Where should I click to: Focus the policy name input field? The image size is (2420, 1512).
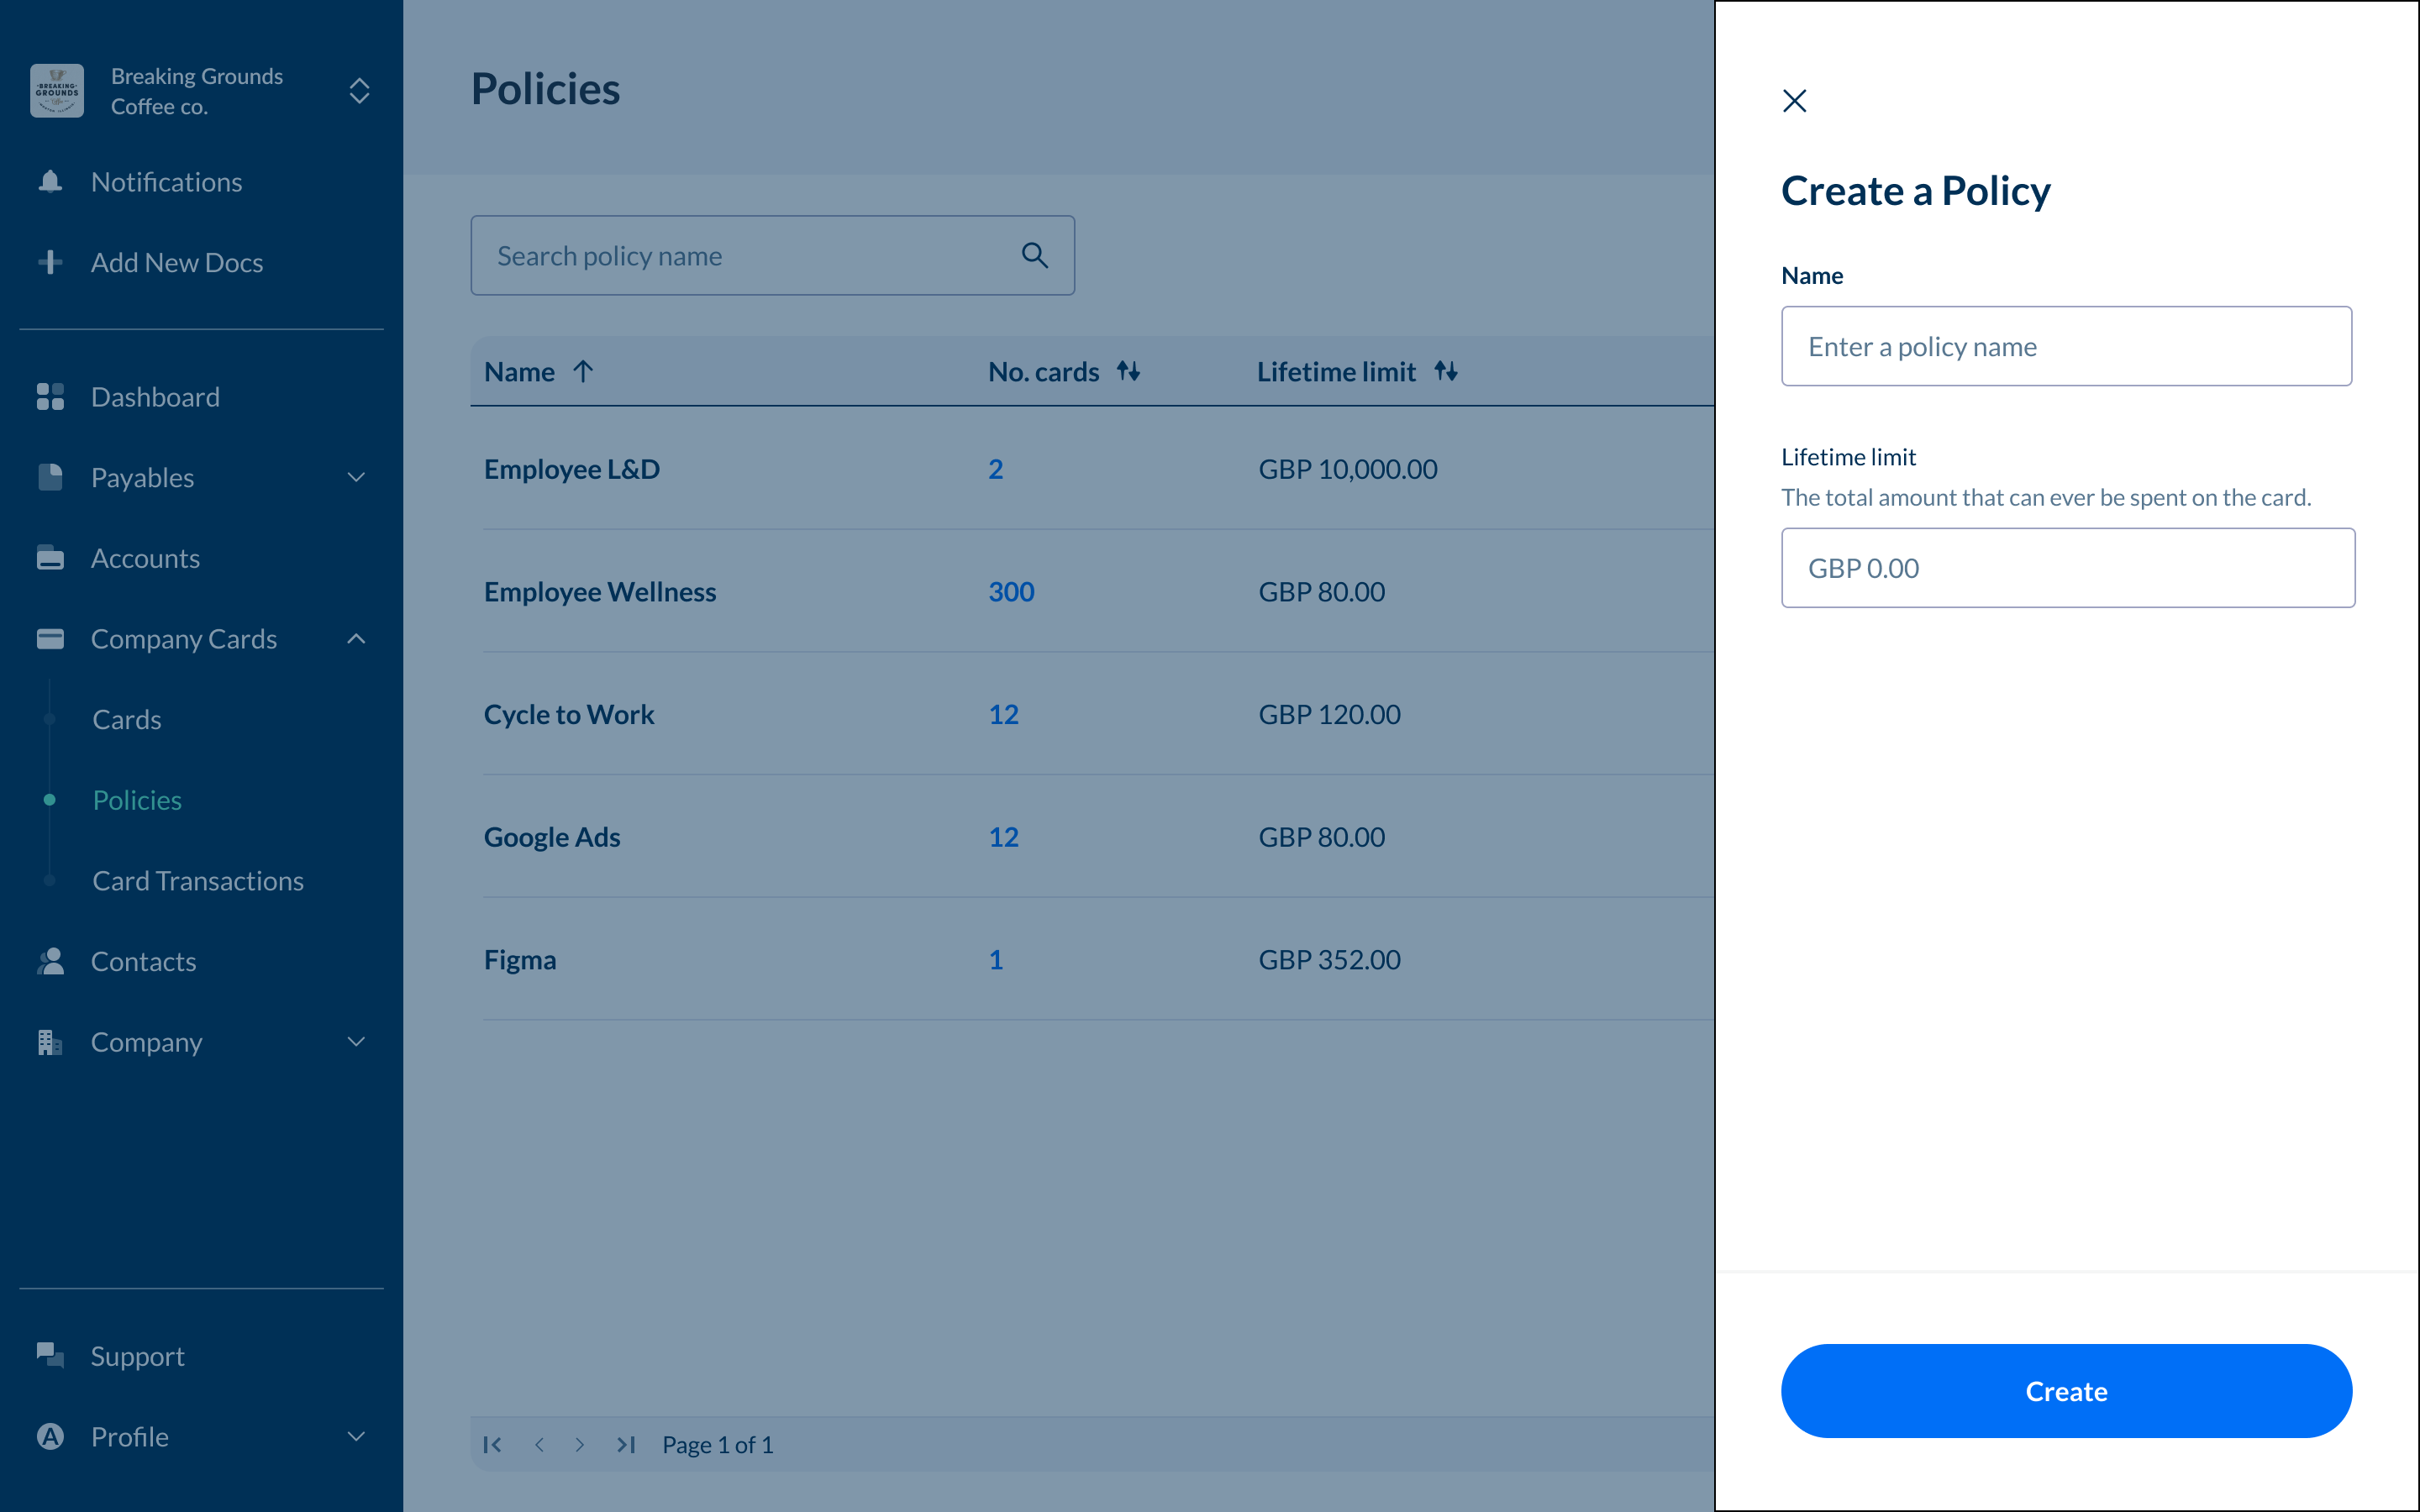point(2066,346)
